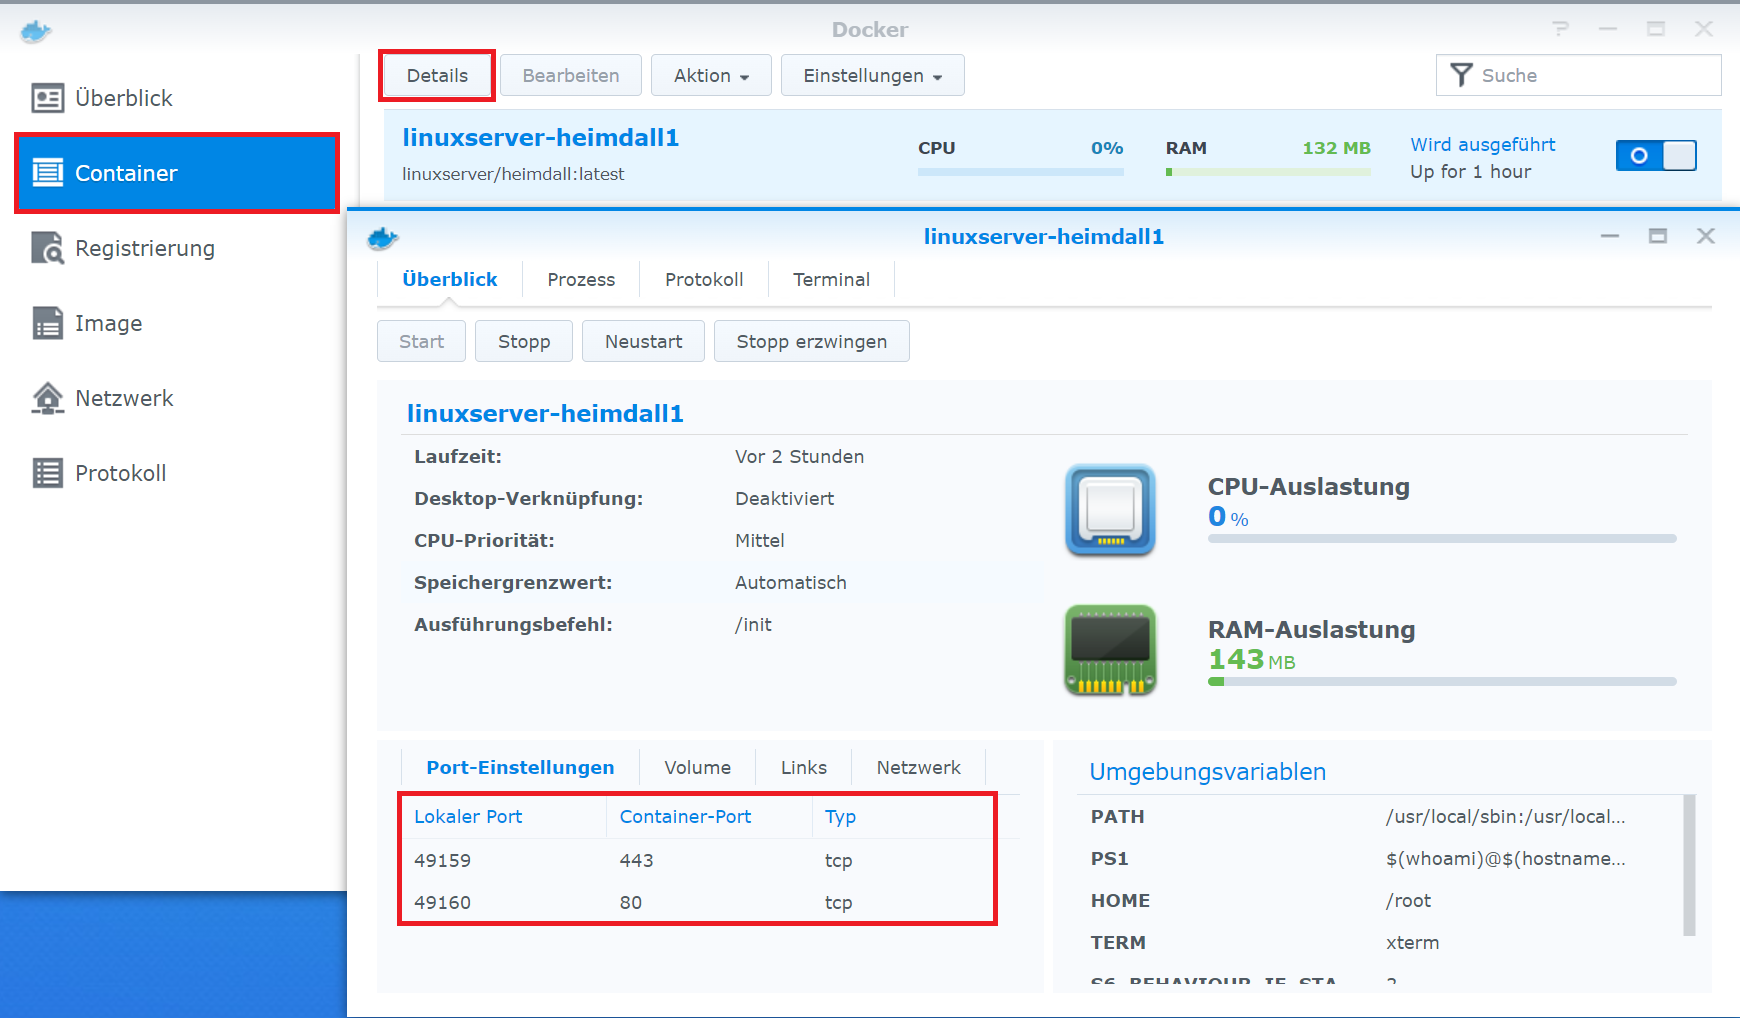Image resolution: width=1740 pixels, height=1018 pixels.
Task: Select Registrierung in the sidebar
Action: pos(144,248)
